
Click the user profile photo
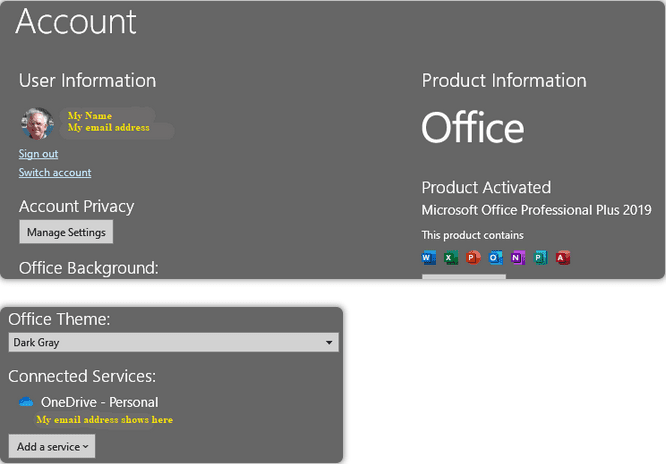pos(38,123)
